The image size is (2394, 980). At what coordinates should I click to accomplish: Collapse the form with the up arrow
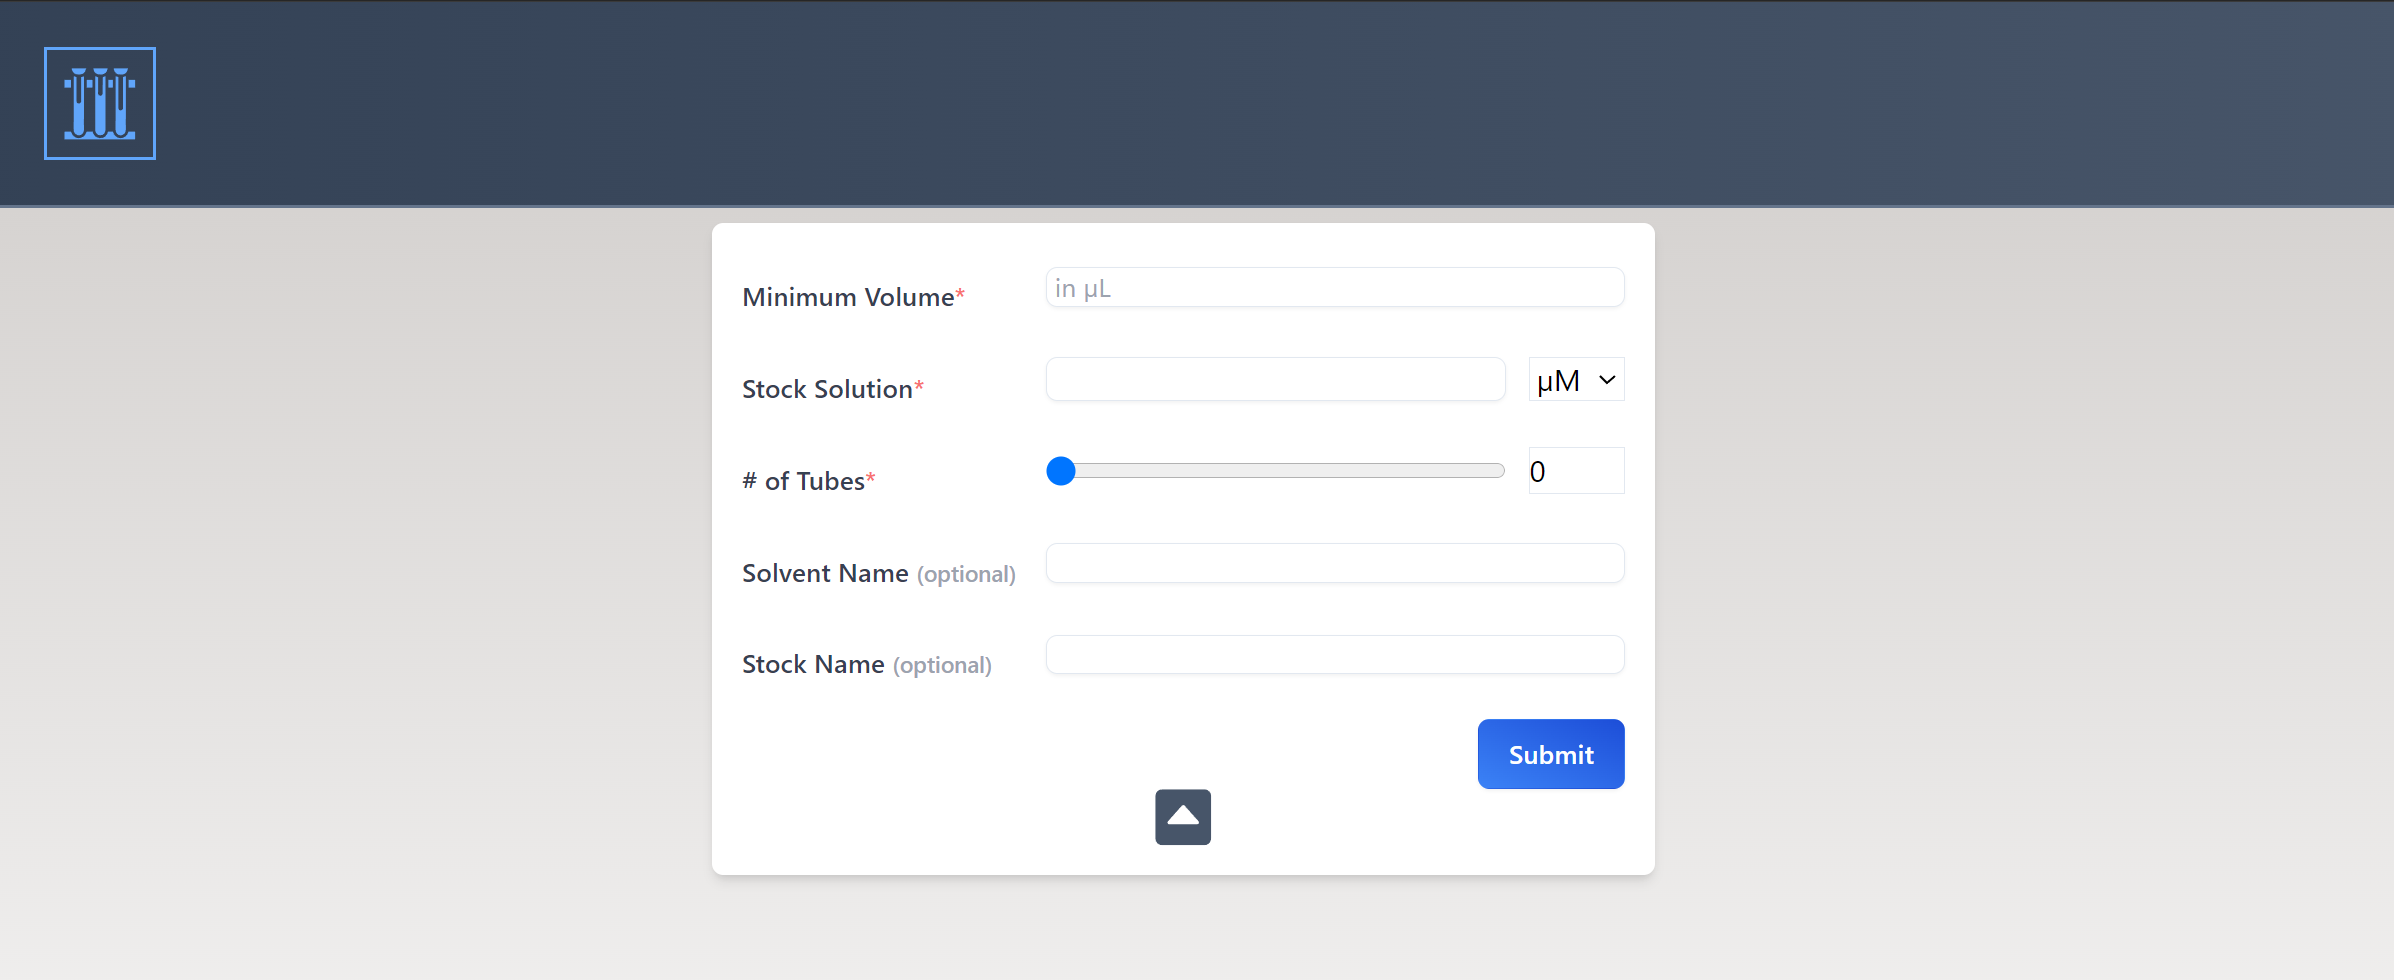click(1183, 817)
